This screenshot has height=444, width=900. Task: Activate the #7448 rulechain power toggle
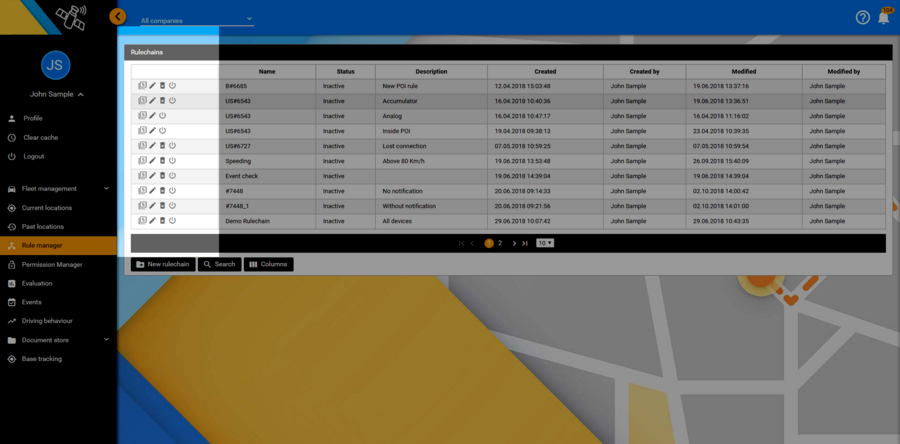(172, 190)
